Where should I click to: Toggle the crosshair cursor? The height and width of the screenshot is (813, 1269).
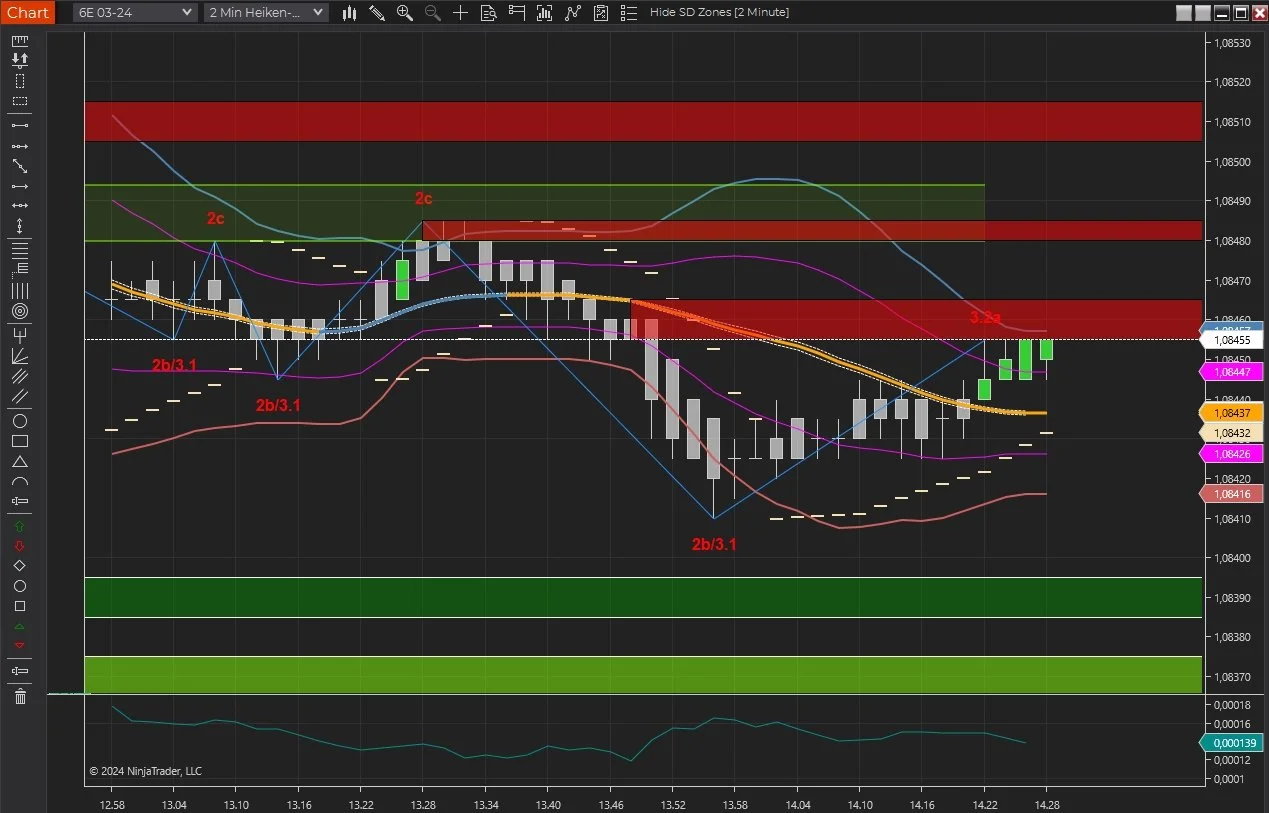[x=460, y=12]
